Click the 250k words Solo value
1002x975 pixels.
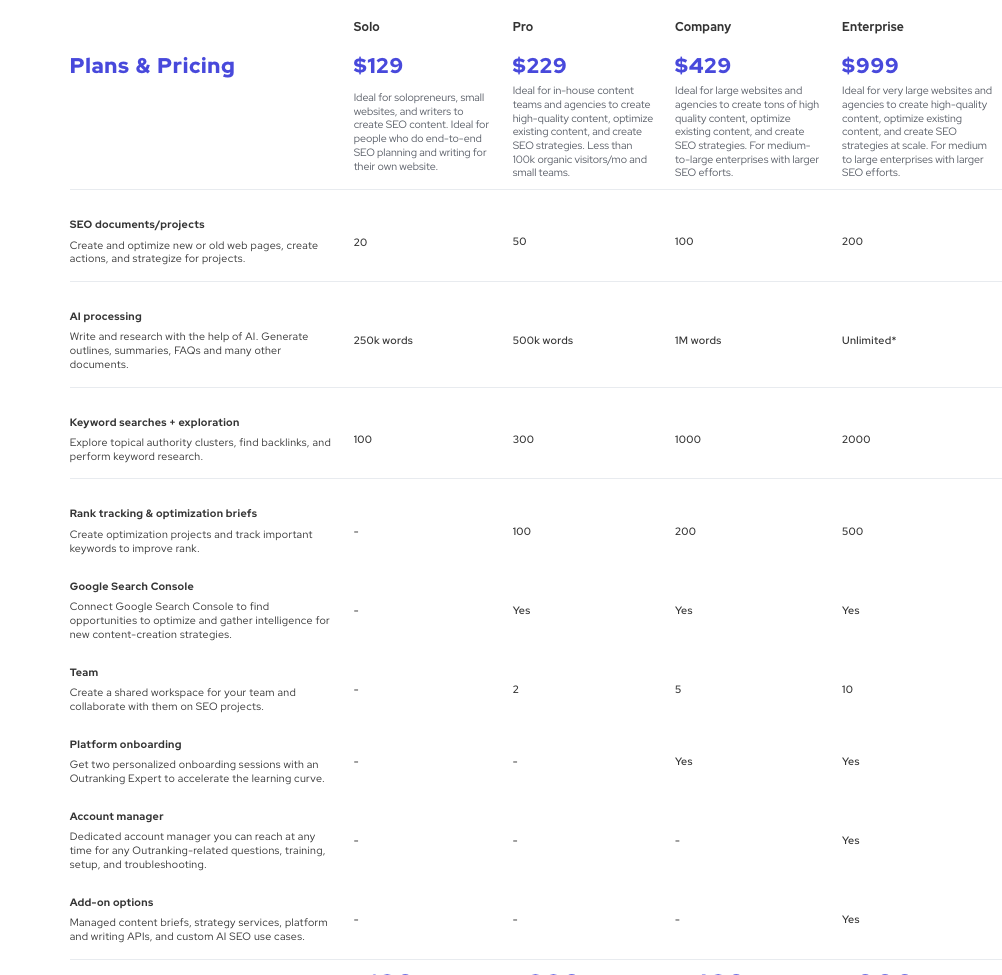[383, 341]
